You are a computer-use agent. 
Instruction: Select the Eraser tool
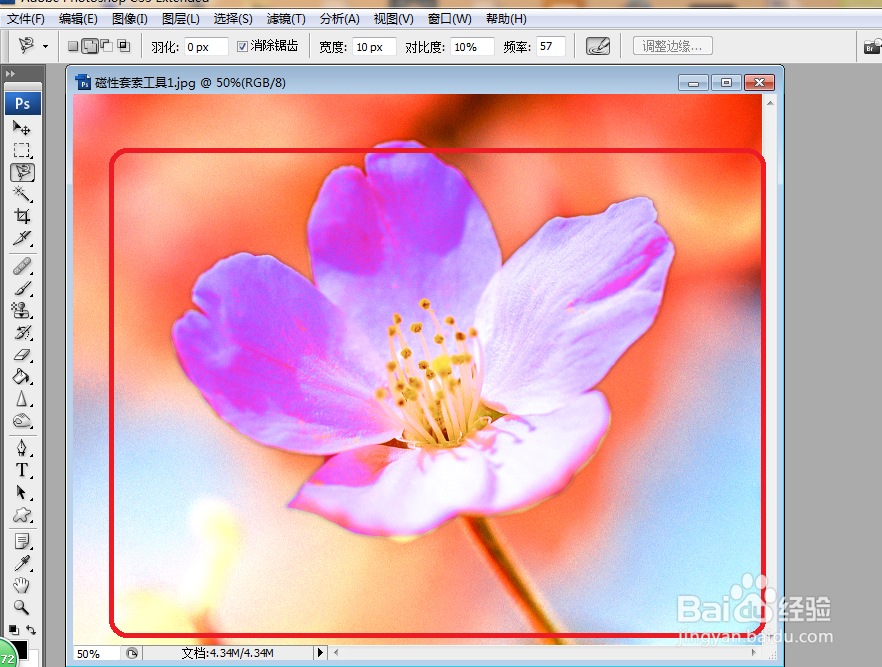click(x=22, y=354)
